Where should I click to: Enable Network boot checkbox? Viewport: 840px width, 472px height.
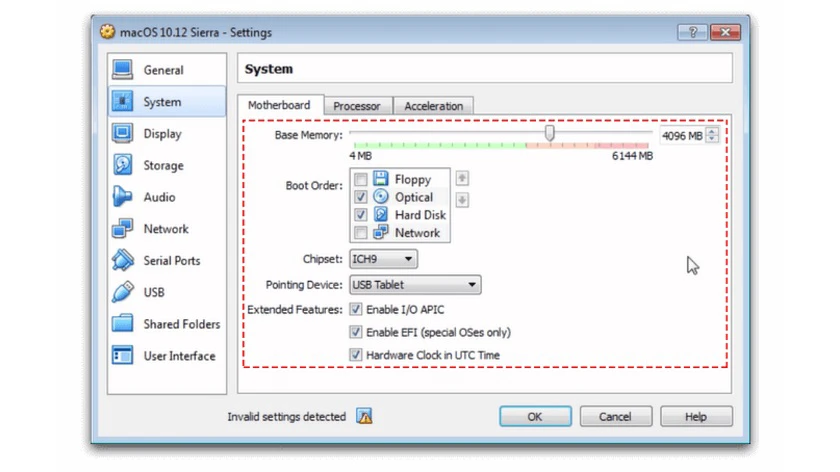tap(361, 233)
